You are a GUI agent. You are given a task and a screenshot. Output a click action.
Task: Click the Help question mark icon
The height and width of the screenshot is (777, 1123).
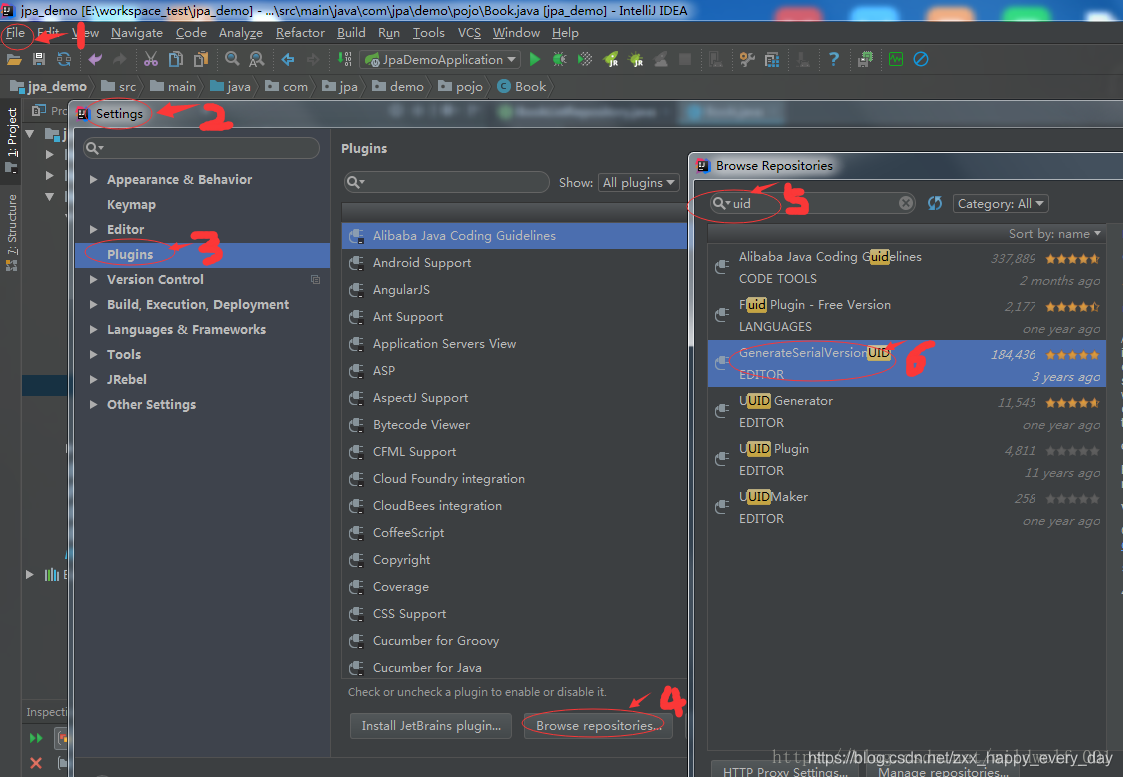click(x=834, y=59)
